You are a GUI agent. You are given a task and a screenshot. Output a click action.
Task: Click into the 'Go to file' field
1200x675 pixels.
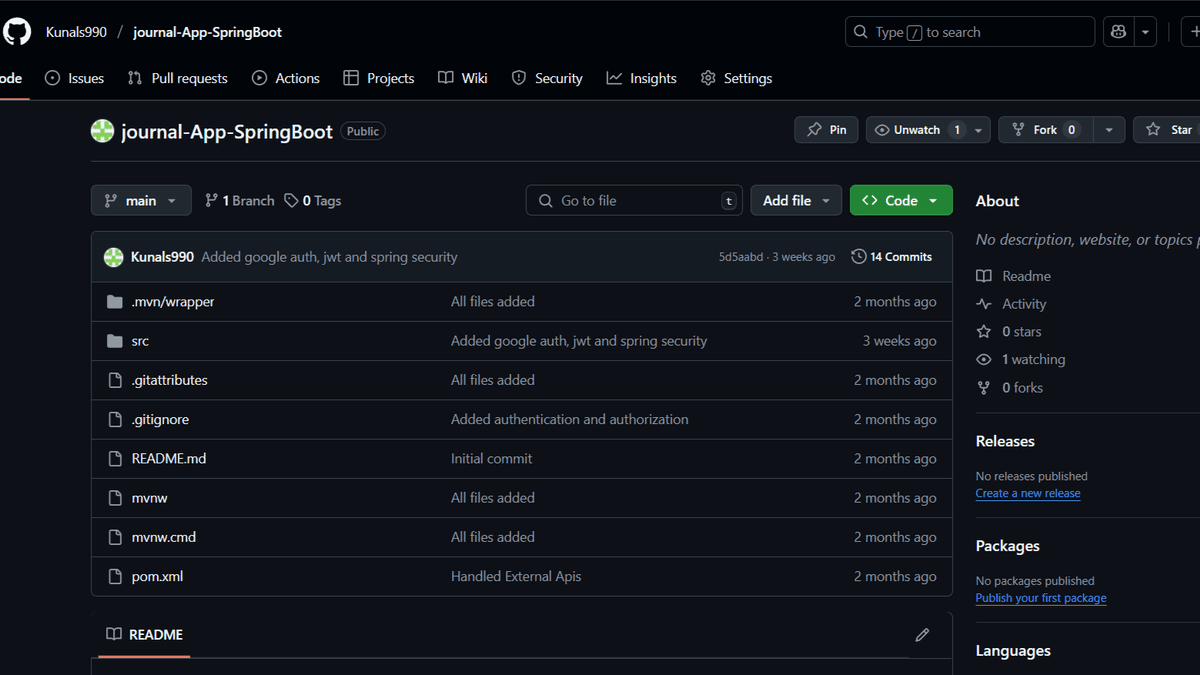point(634,201)
